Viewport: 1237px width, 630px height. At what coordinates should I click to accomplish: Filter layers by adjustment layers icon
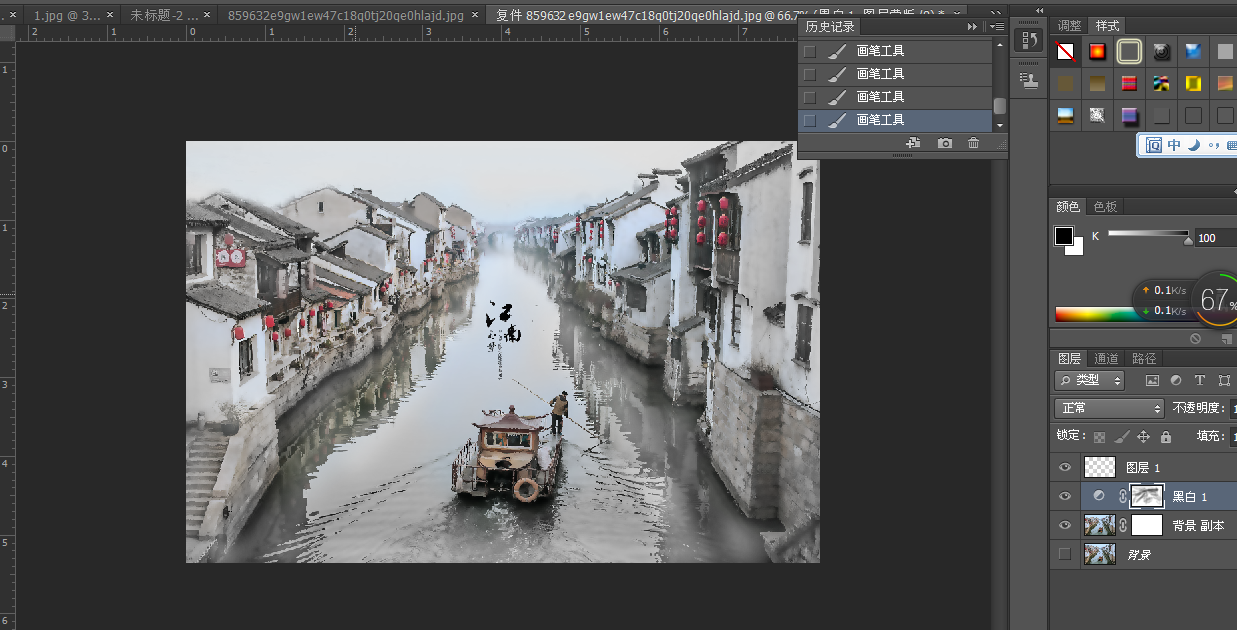click(1176, 381)
